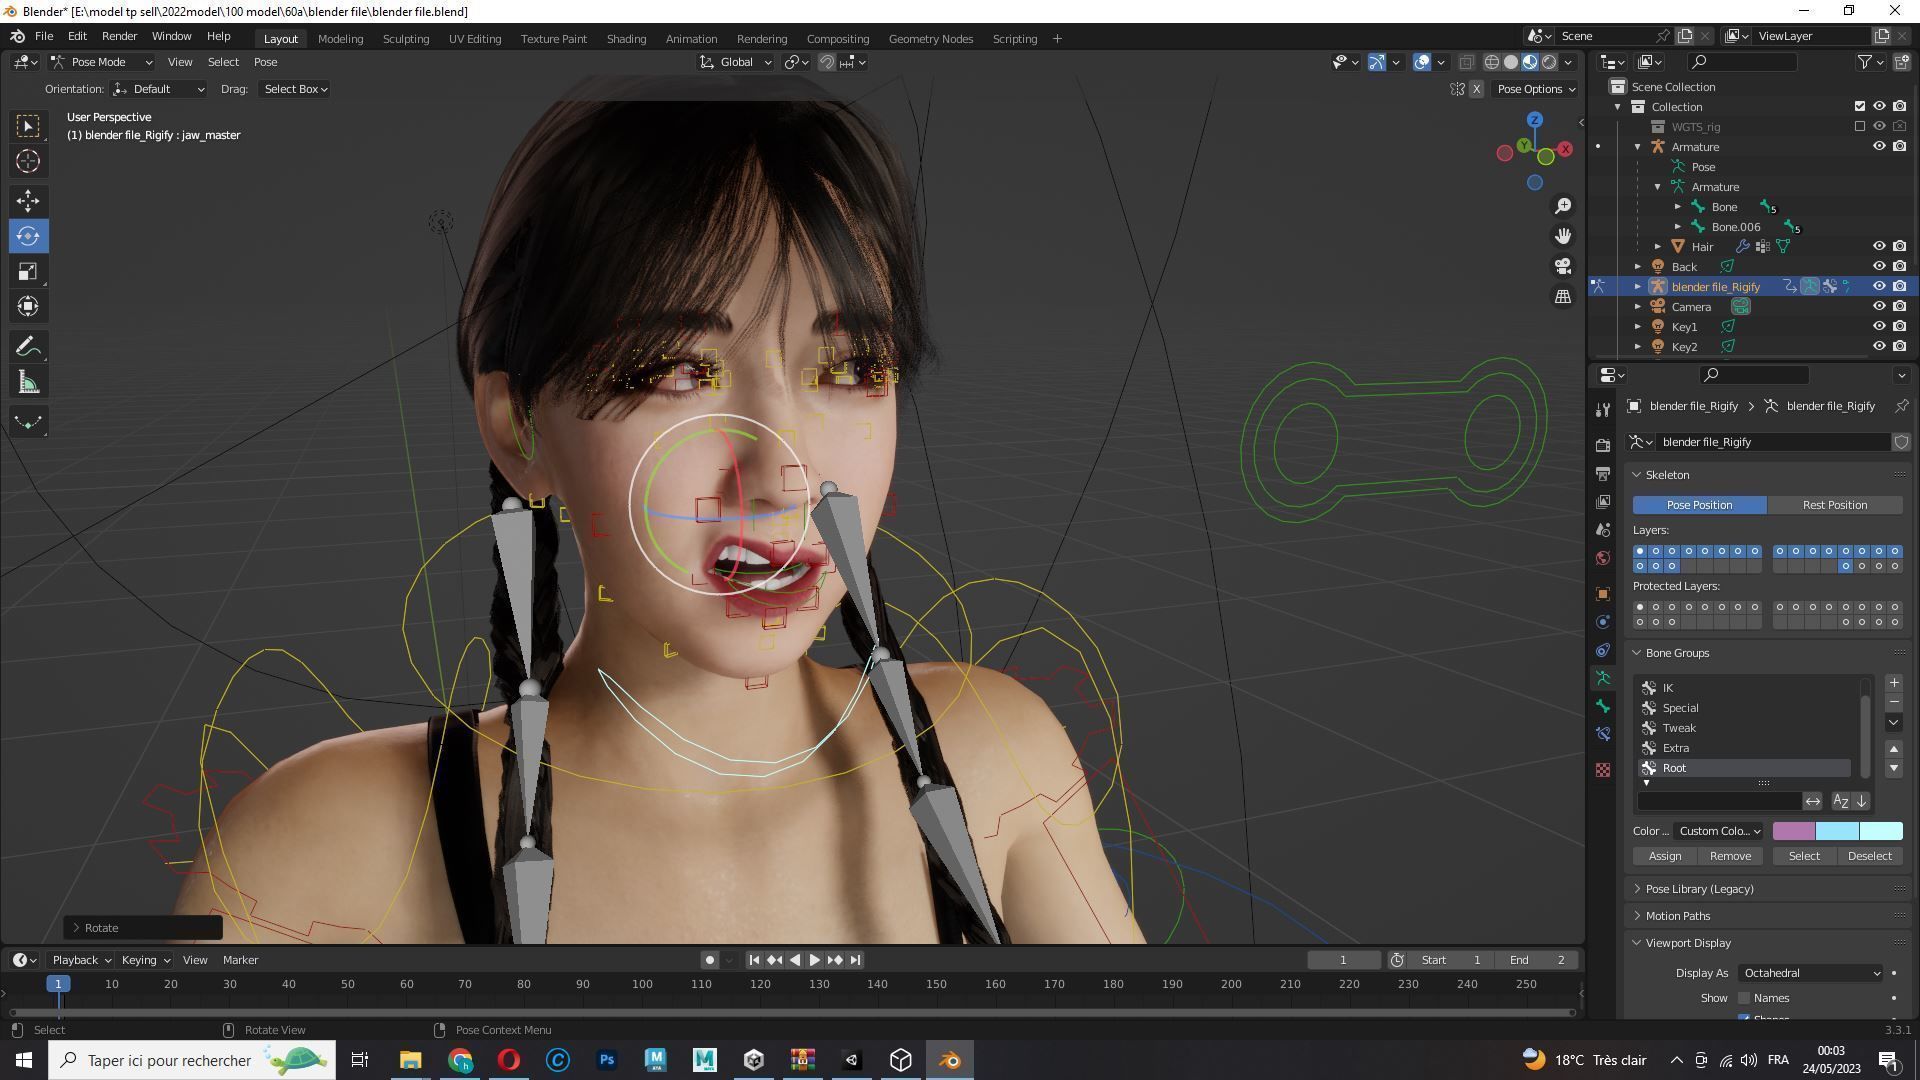Select the Move tool in the toolbar
The width and height of the screenshot is (1920, 1080).
(28, 201)
